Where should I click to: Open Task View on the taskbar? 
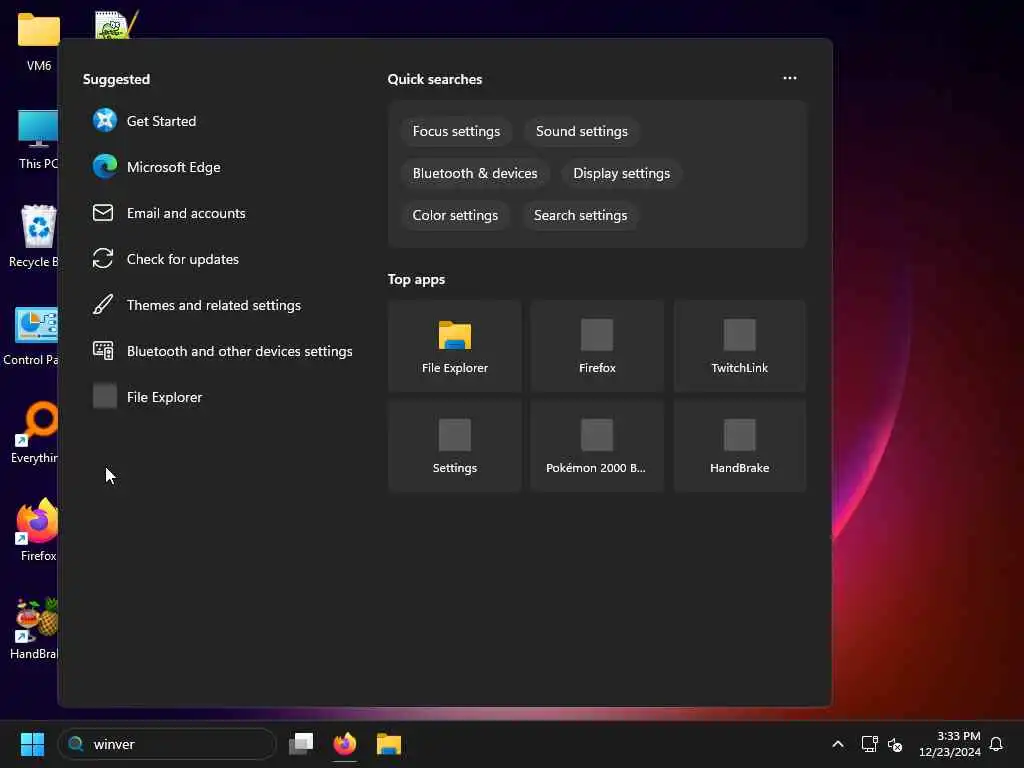pos(301,744)
